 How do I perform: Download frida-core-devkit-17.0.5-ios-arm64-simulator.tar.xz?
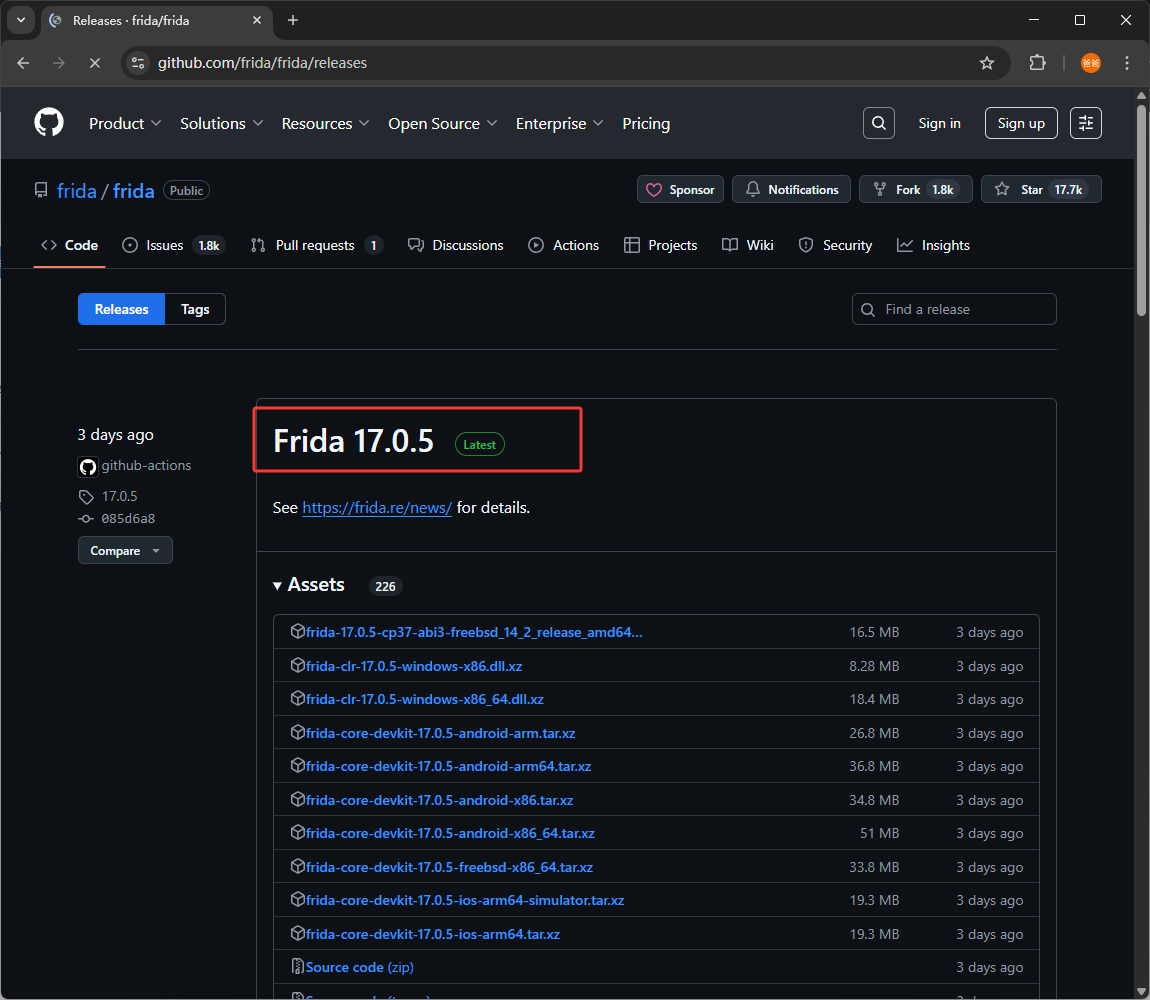pyautogui.click(x=465, y=900)
